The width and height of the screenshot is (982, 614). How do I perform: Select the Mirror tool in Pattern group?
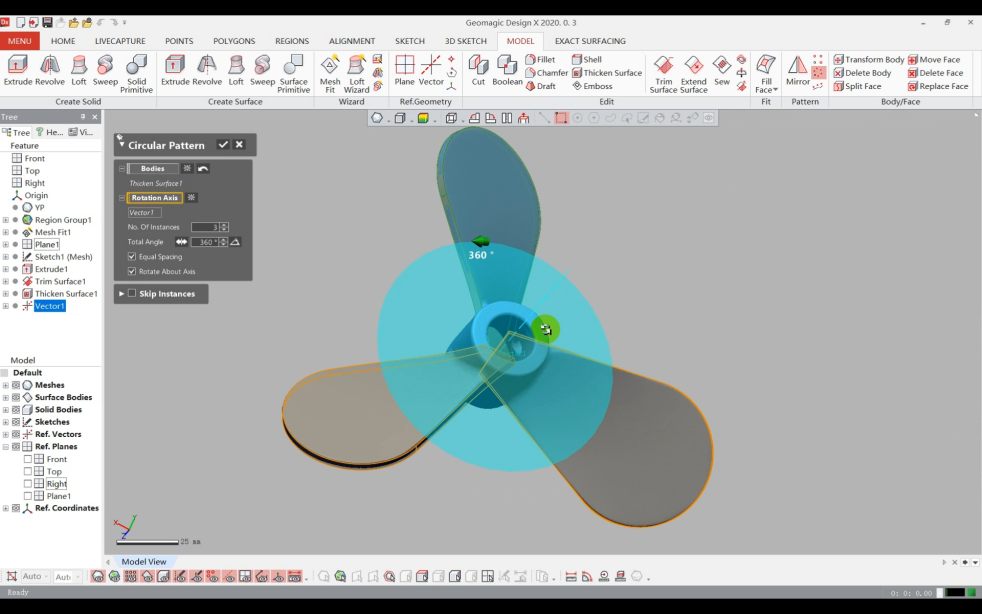(797, 70)
